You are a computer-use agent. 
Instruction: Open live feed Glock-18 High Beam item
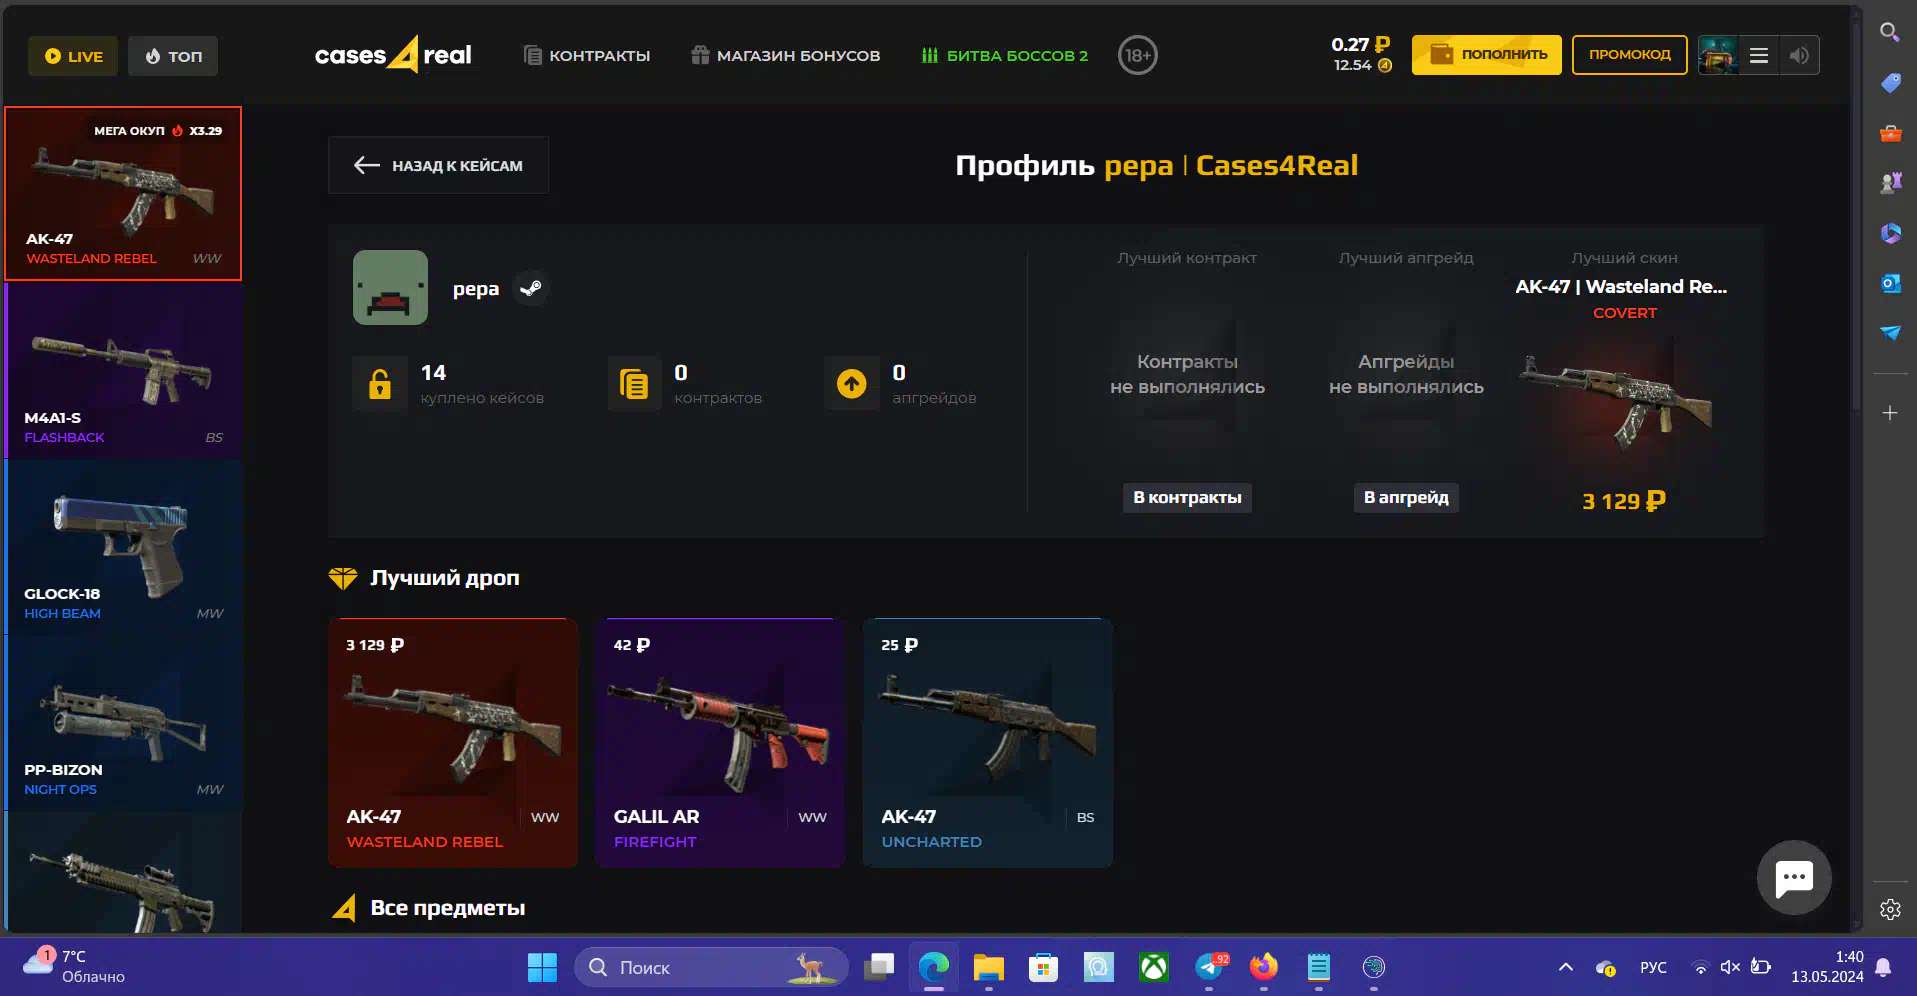[x=124, y=547]
